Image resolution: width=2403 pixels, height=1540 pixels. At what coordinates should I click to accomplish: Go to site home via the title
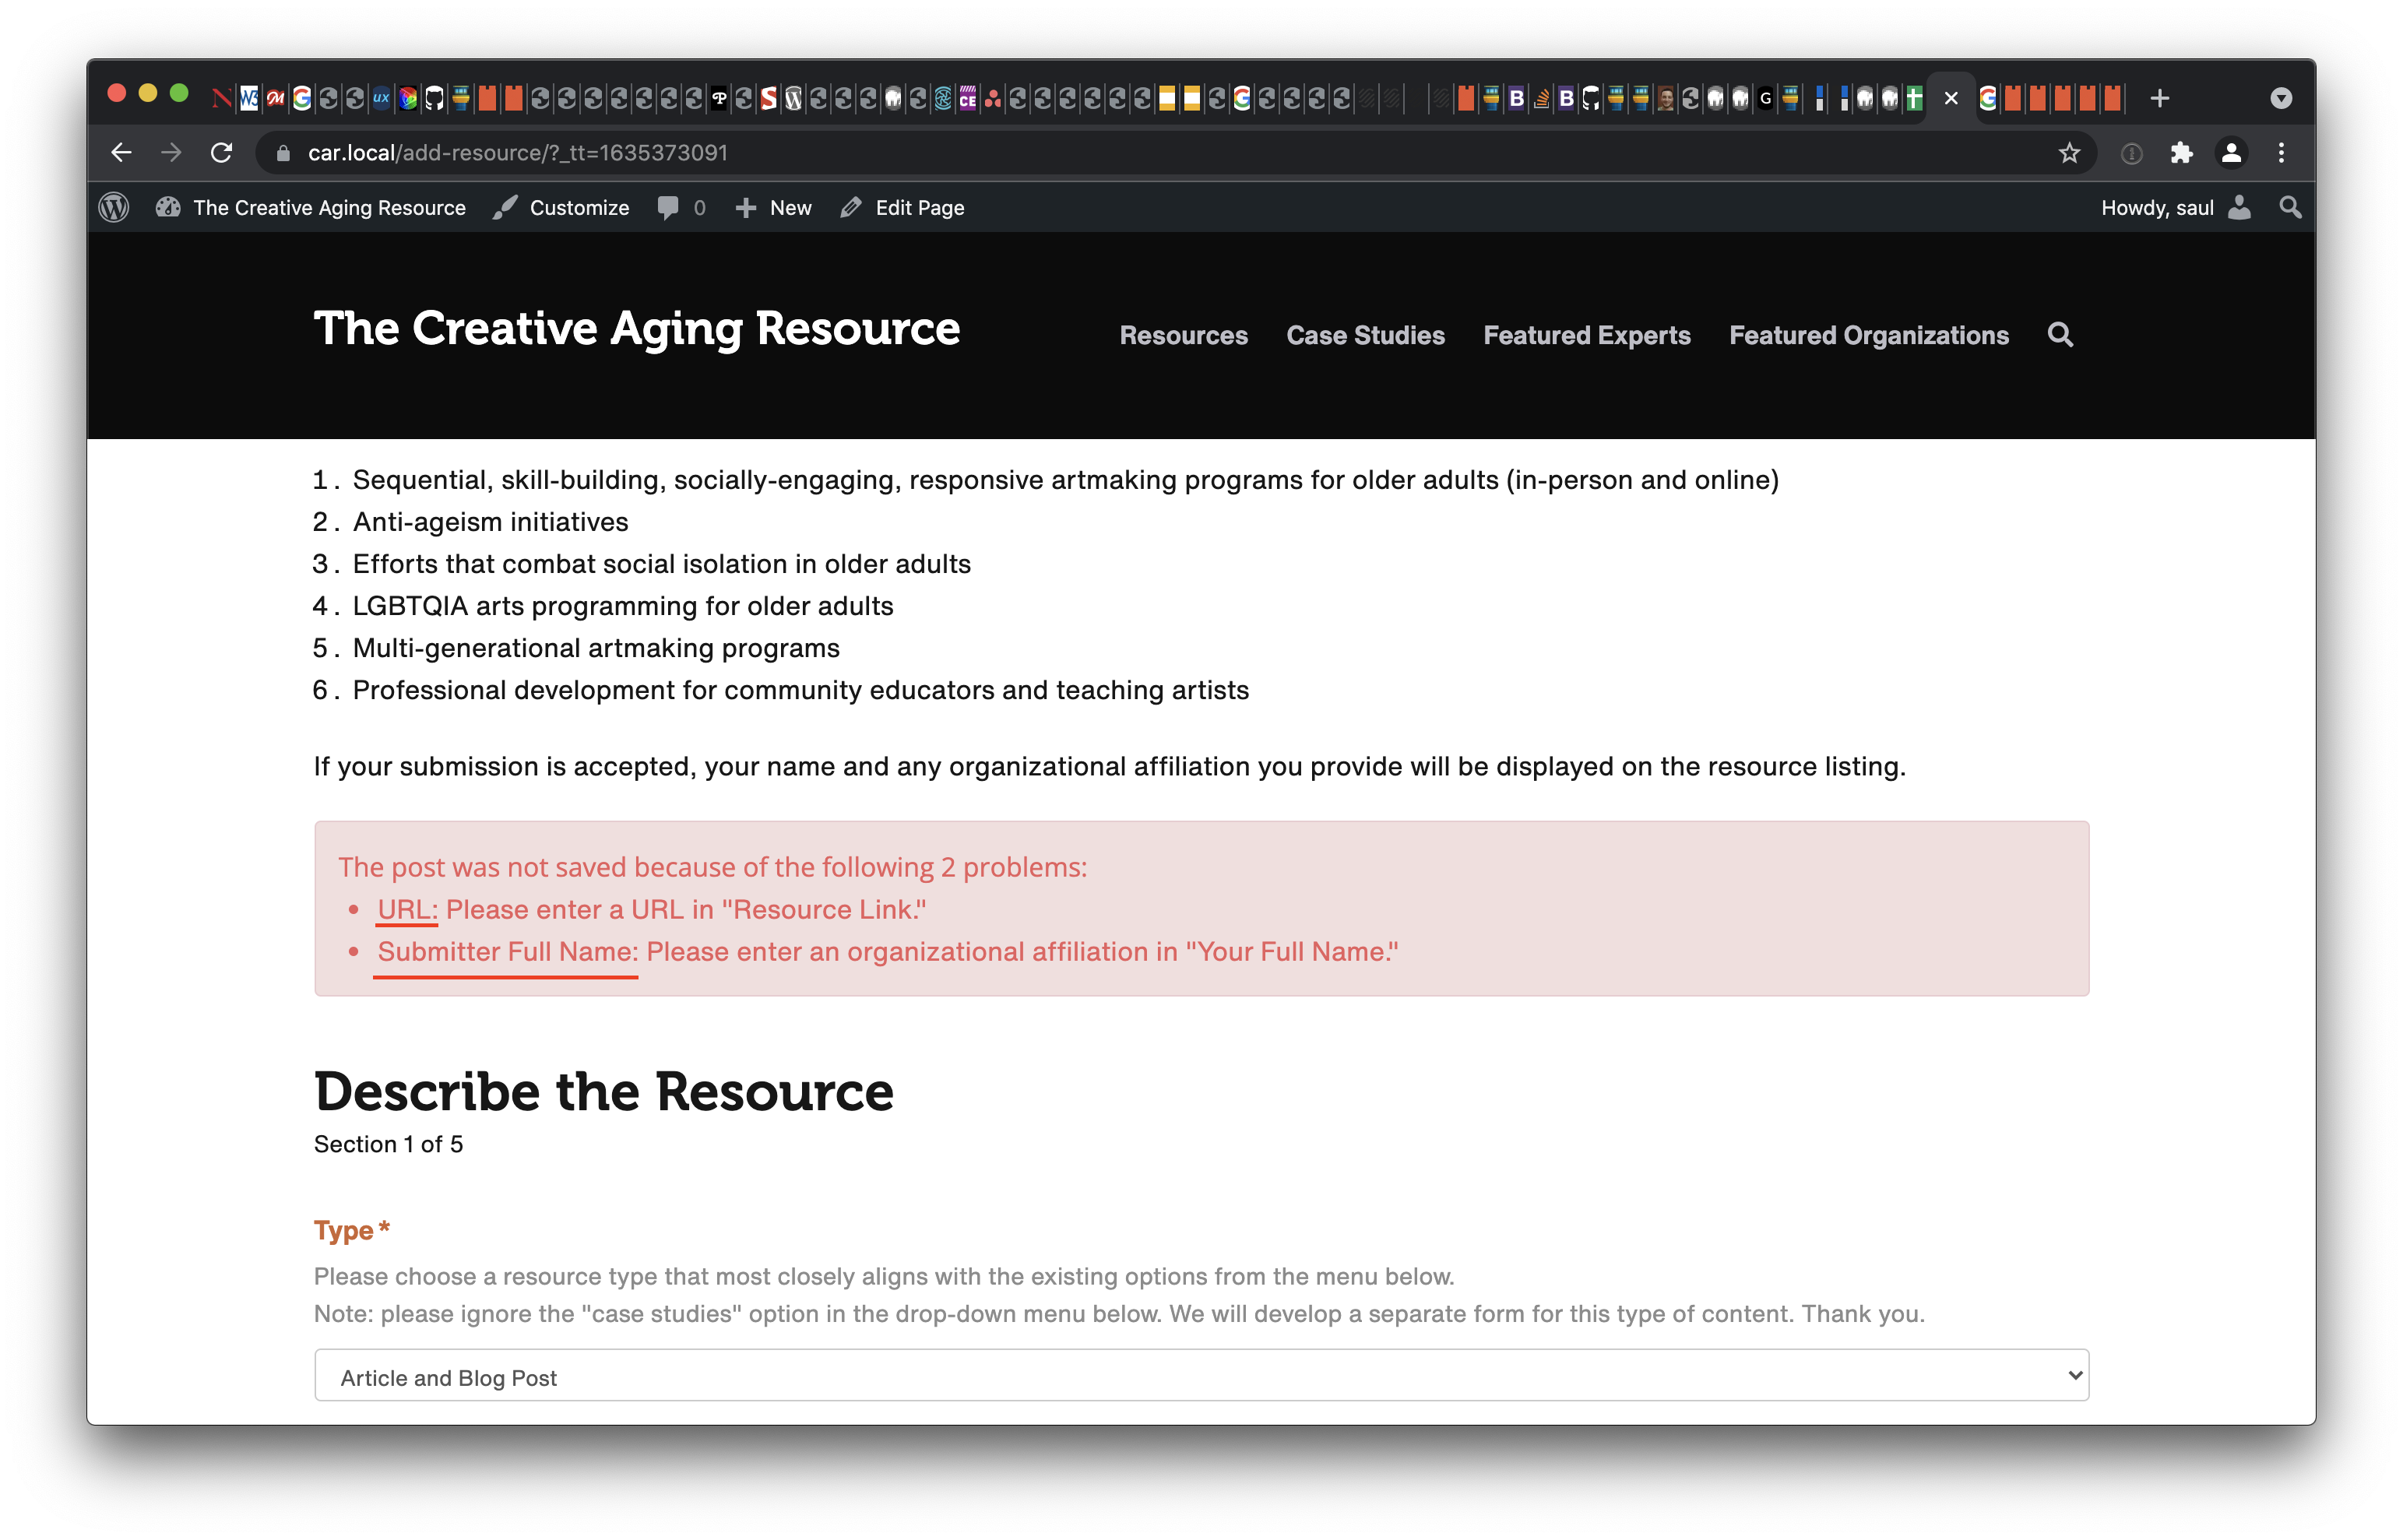(637, 330)
